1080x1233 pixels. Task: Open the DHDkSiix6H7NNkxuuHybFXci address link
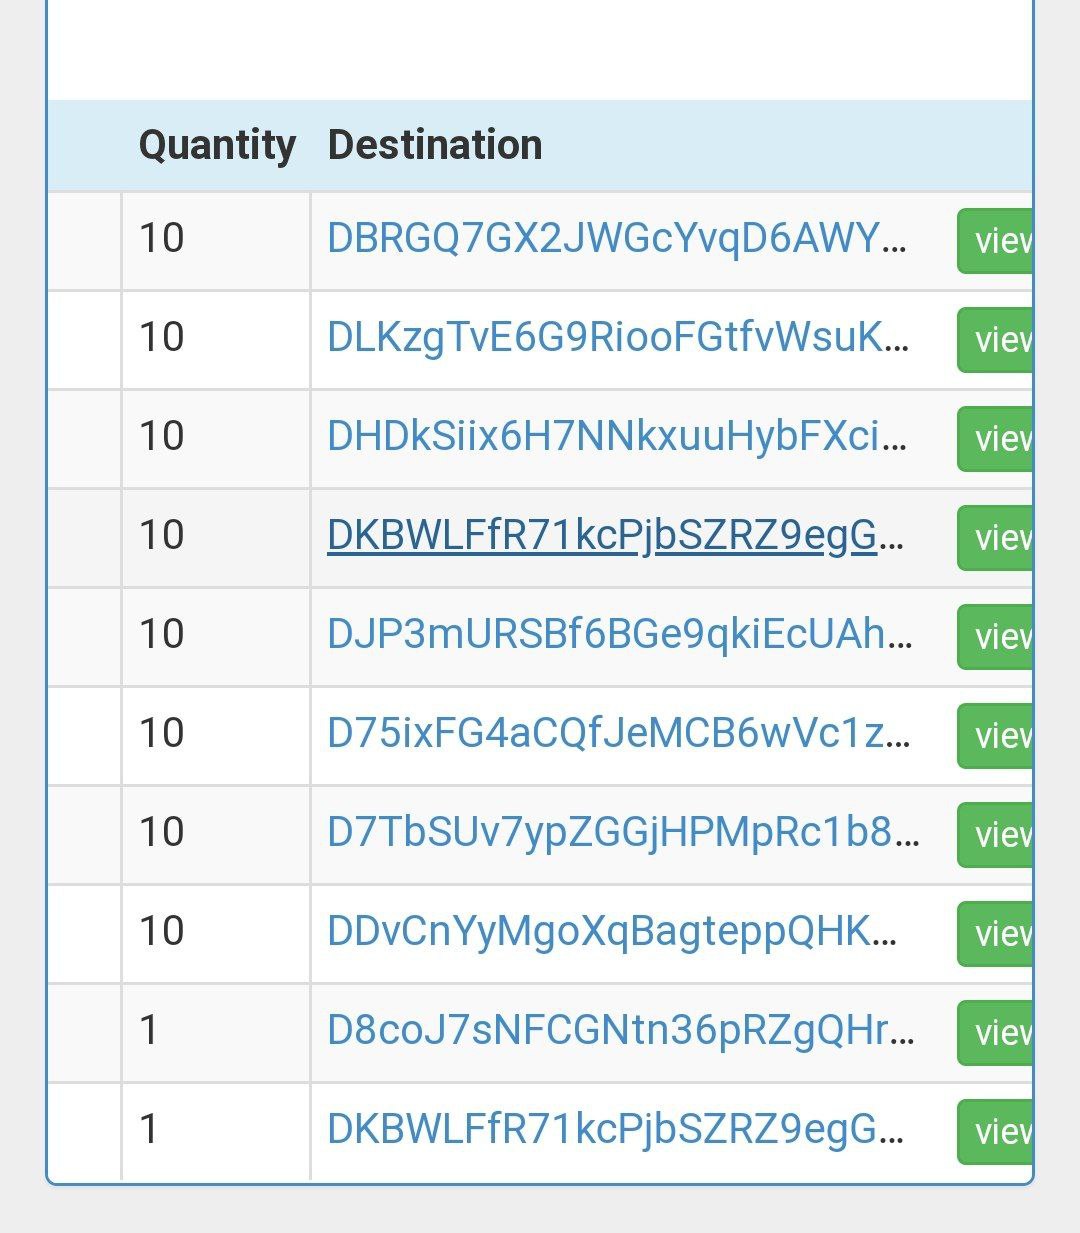click(617, 437)
